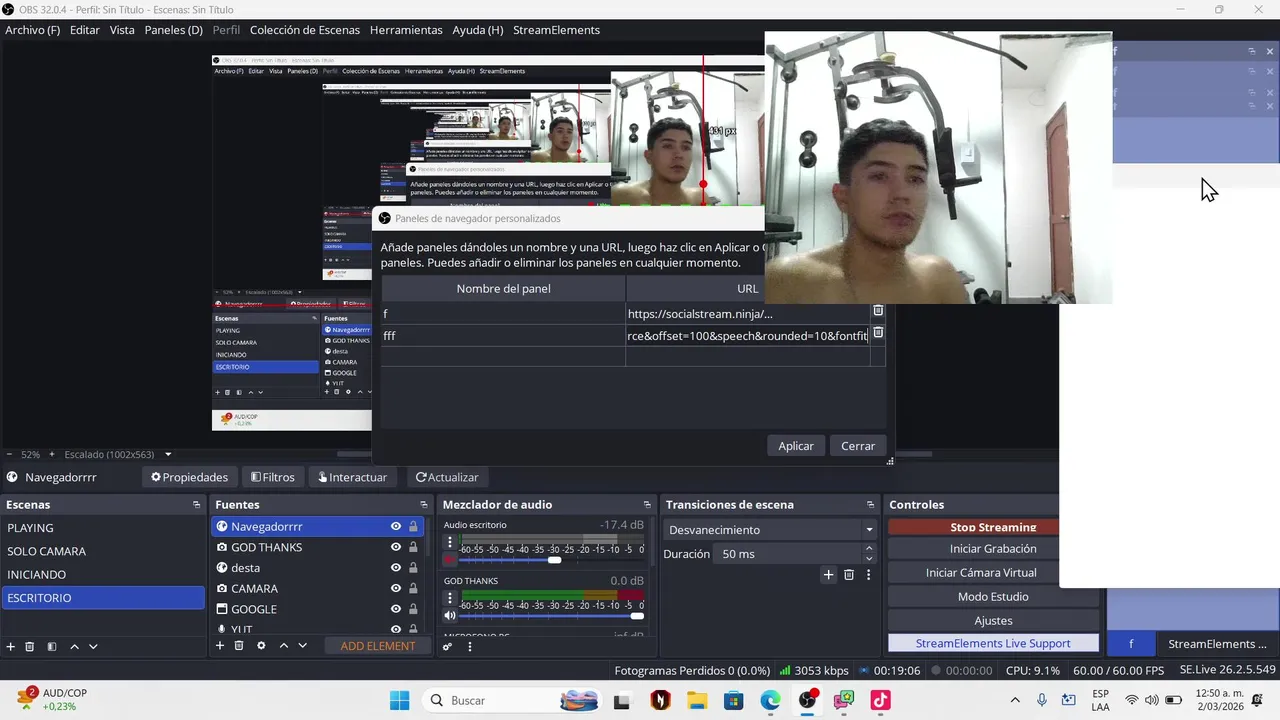This screenshot has width=1280, height=720.
Task: Open the preview scaling dropdown arrow
Action: [168, 454]
